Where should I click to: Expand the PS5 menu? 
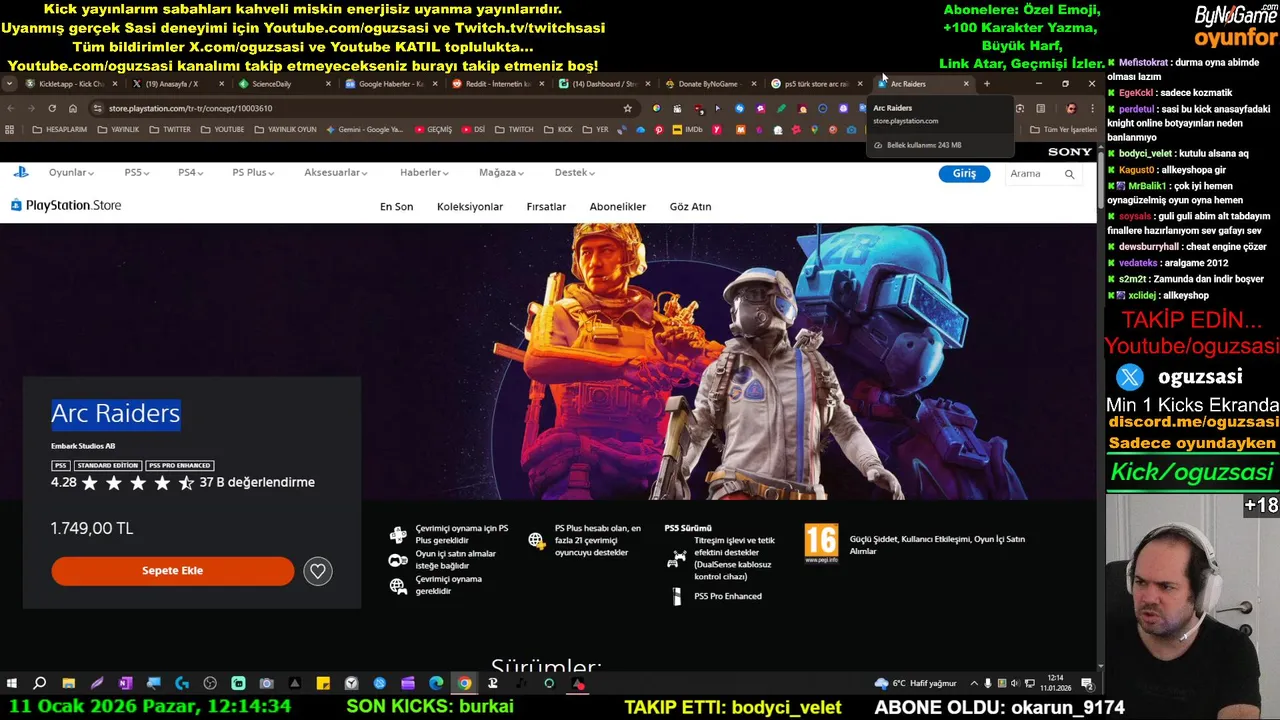137,173
